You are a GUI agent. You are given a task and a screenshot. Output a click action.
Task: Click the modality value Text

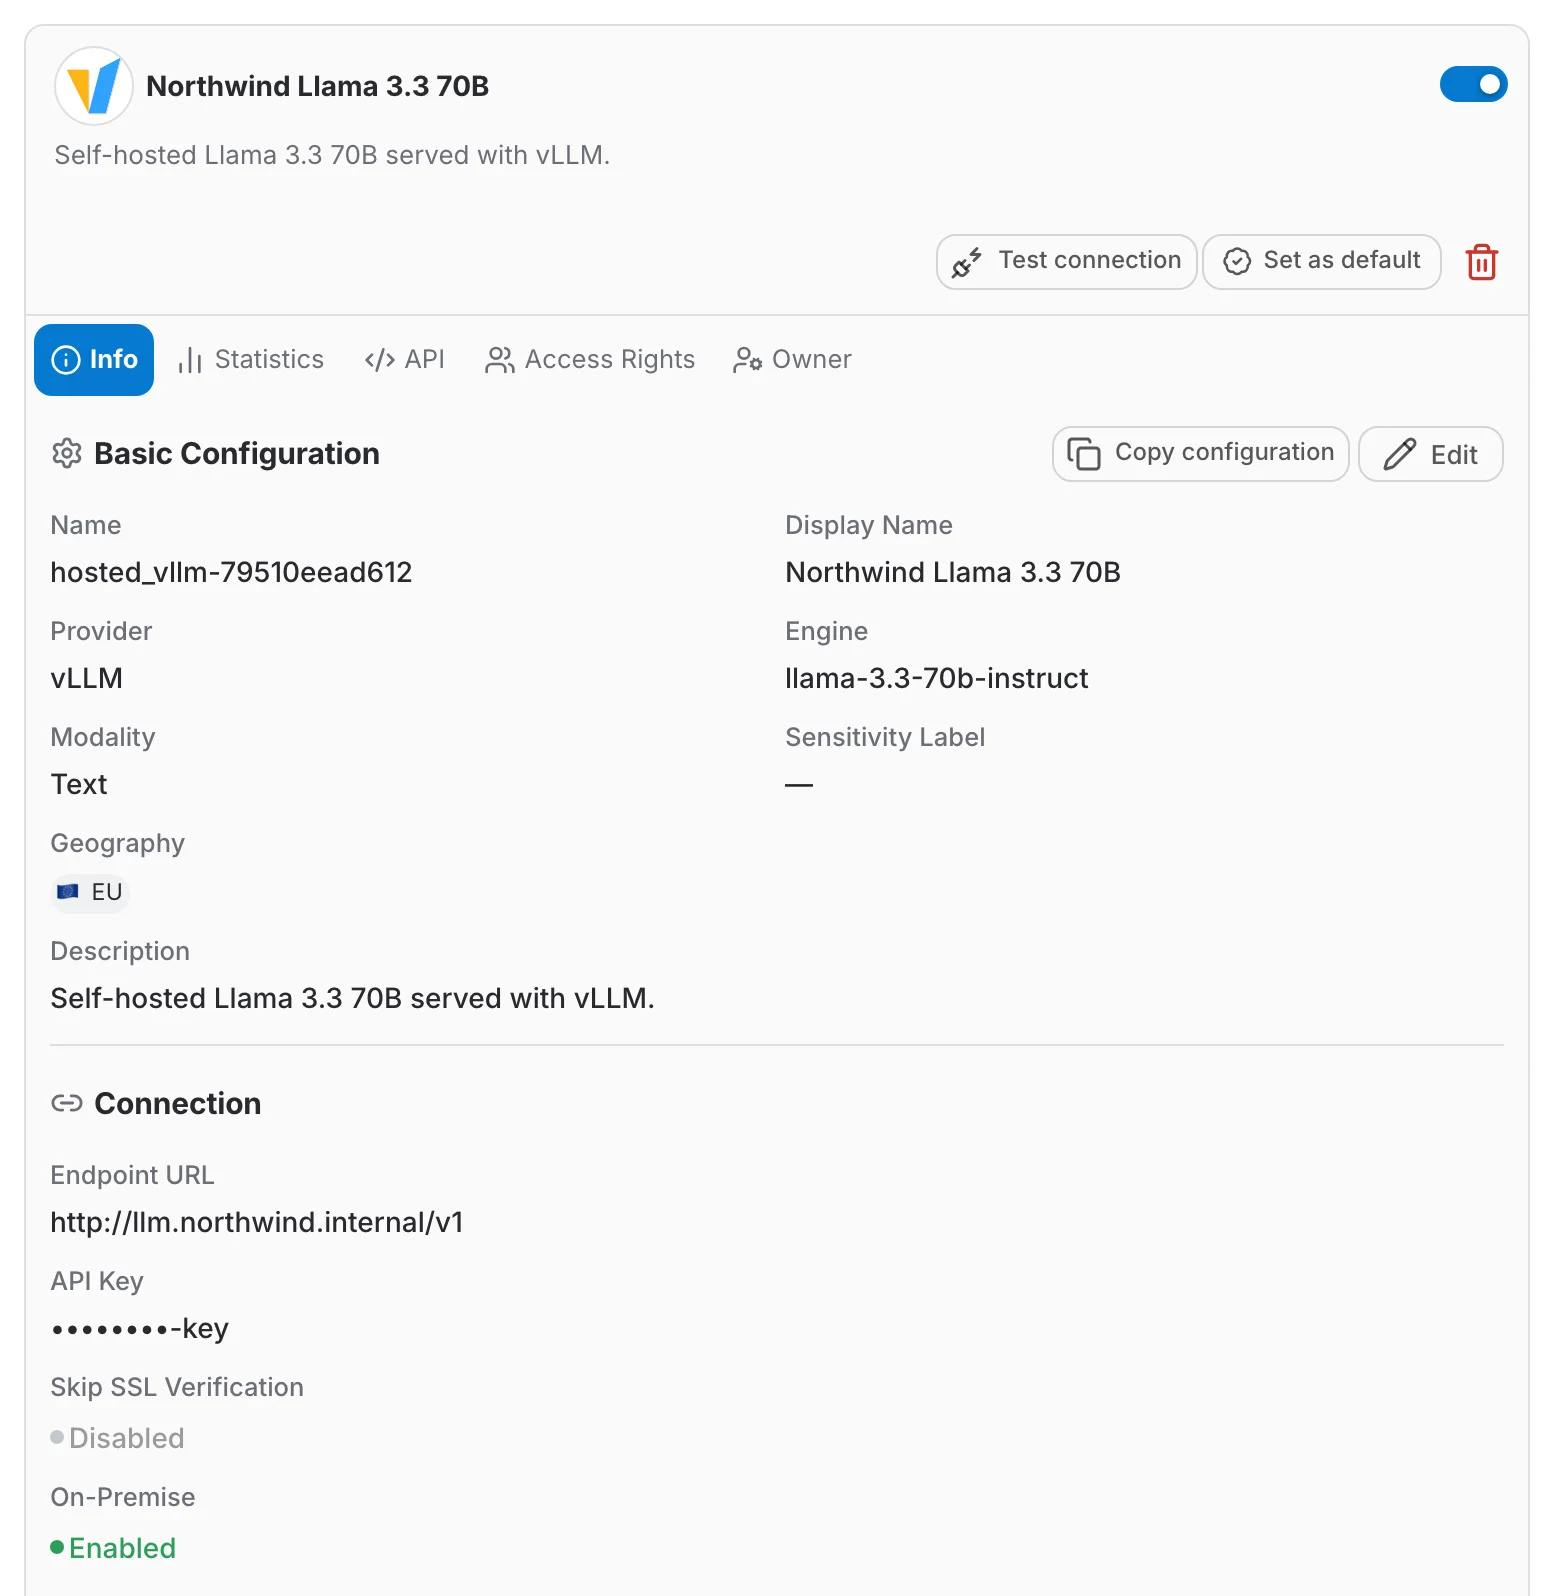[78, 784]
